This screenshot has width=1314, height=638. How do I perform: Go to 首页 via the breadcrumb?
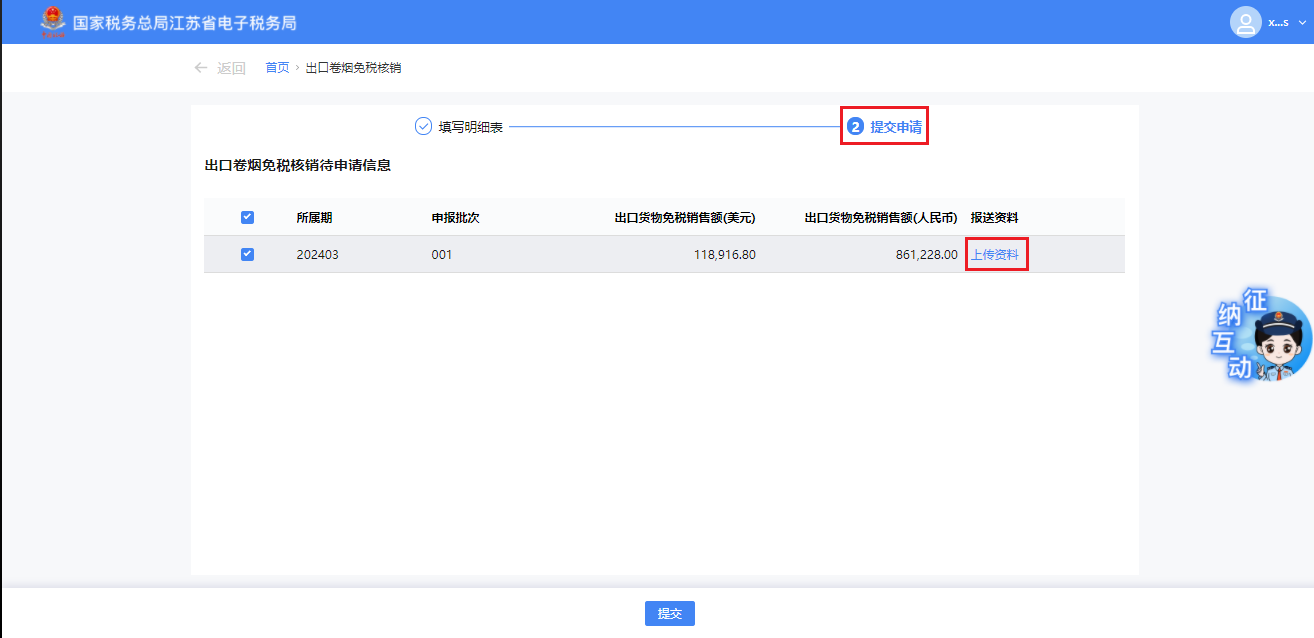click(277, 68)
